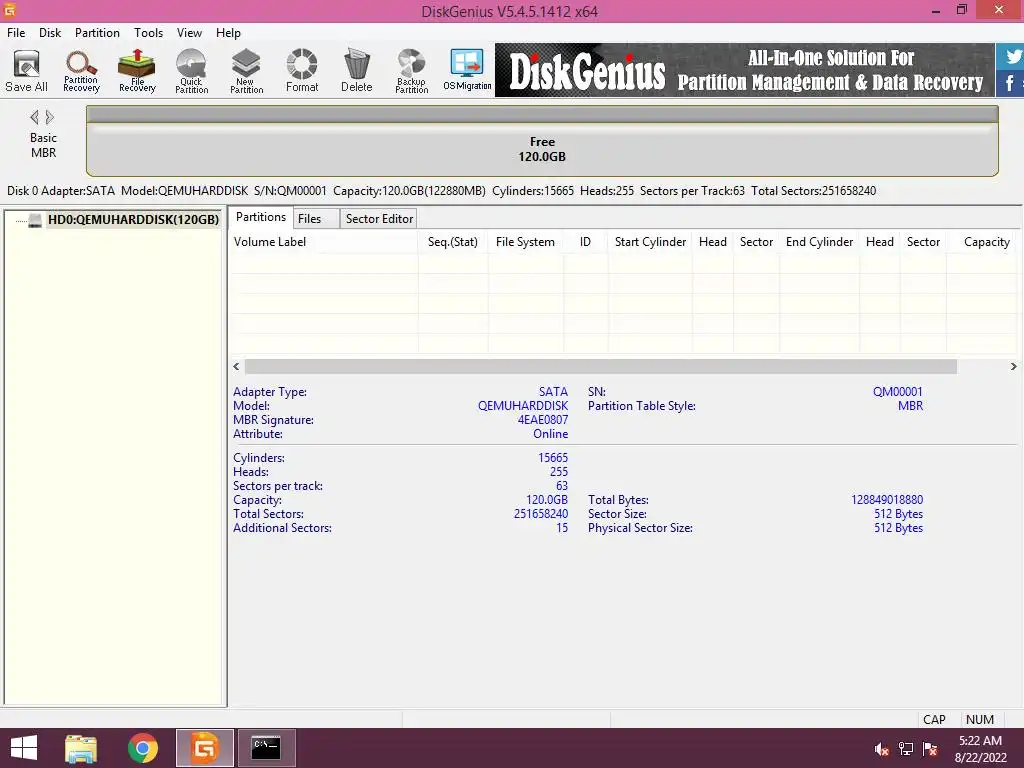Open the View menu

189,33
